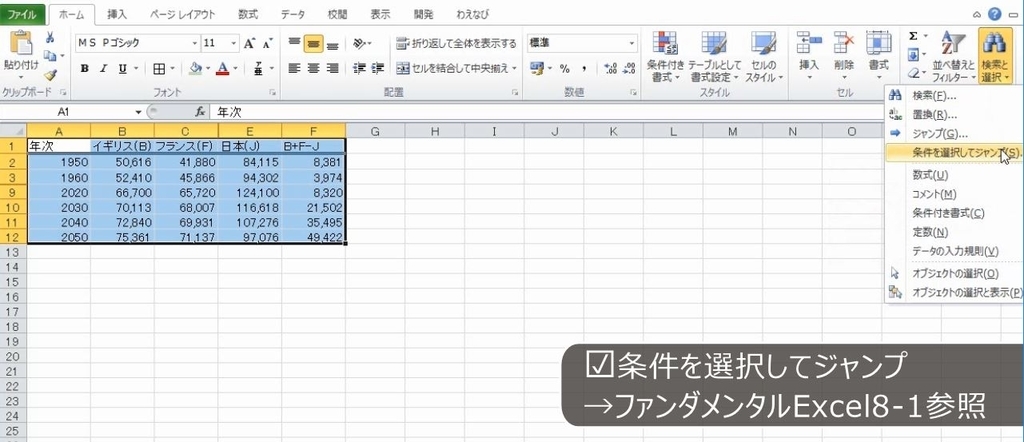The image size is (1024, 442).
Task: Click the AutoSum sigma icon
Action: coord(914,36)
